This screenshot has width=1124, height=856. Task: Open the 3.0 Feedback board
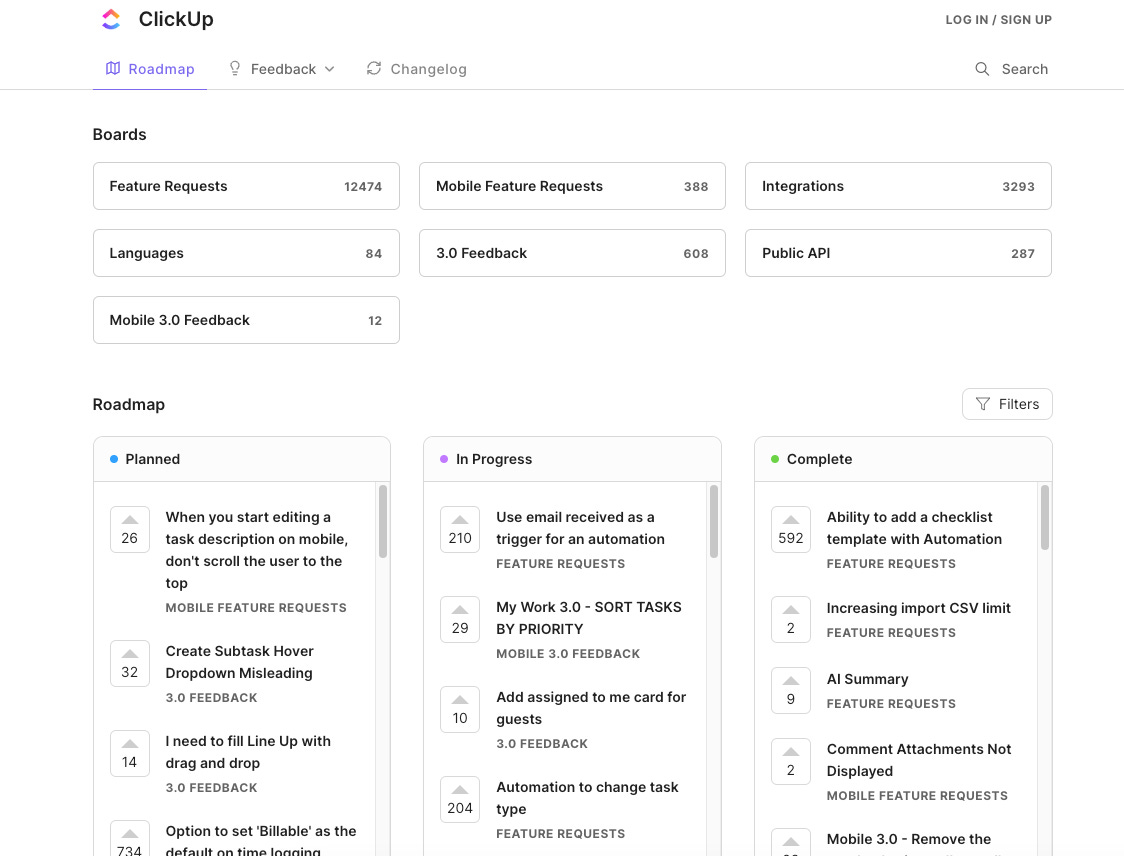pos(572,253)
